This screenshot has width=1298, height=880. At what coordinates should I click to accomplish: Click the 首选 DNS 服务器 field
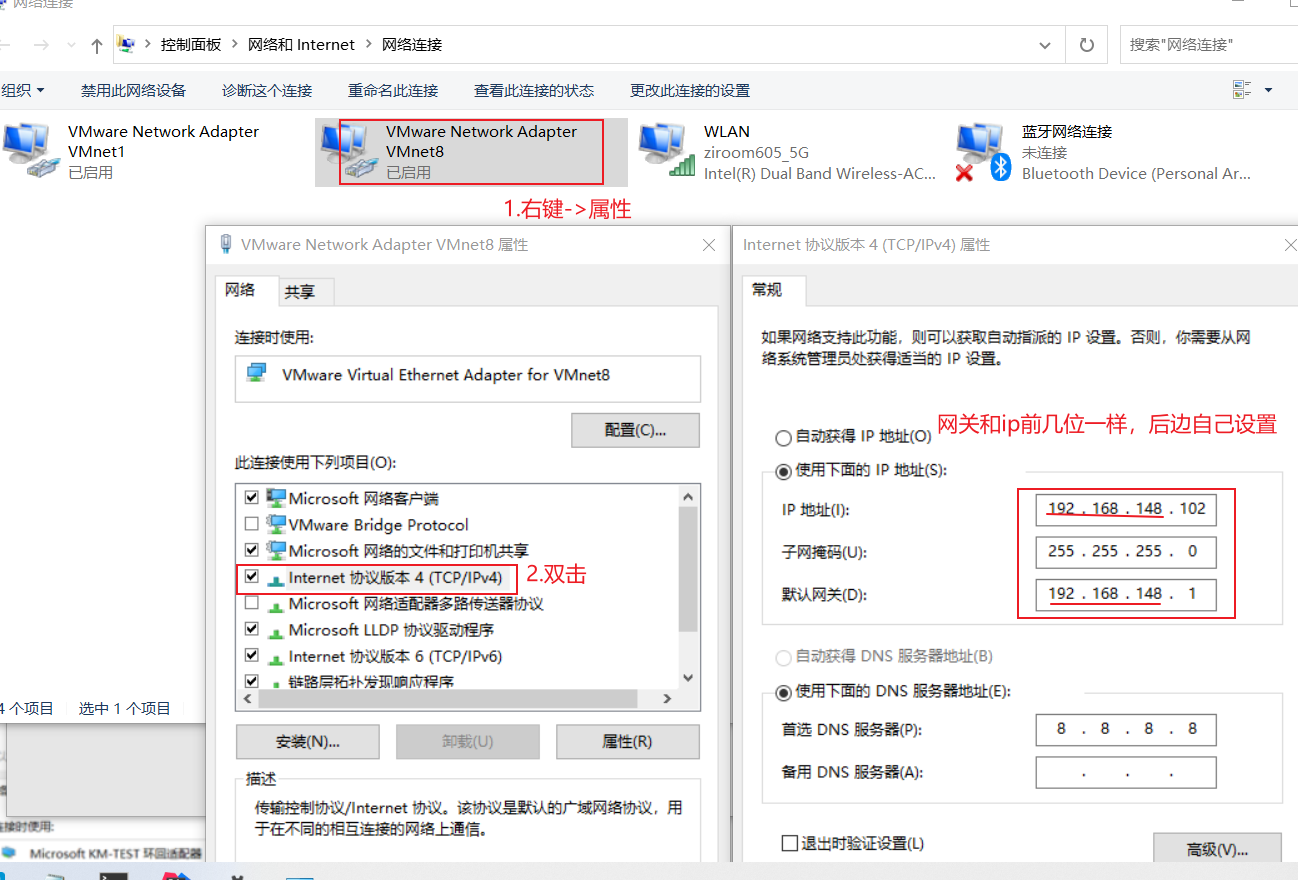point(1126,730)
